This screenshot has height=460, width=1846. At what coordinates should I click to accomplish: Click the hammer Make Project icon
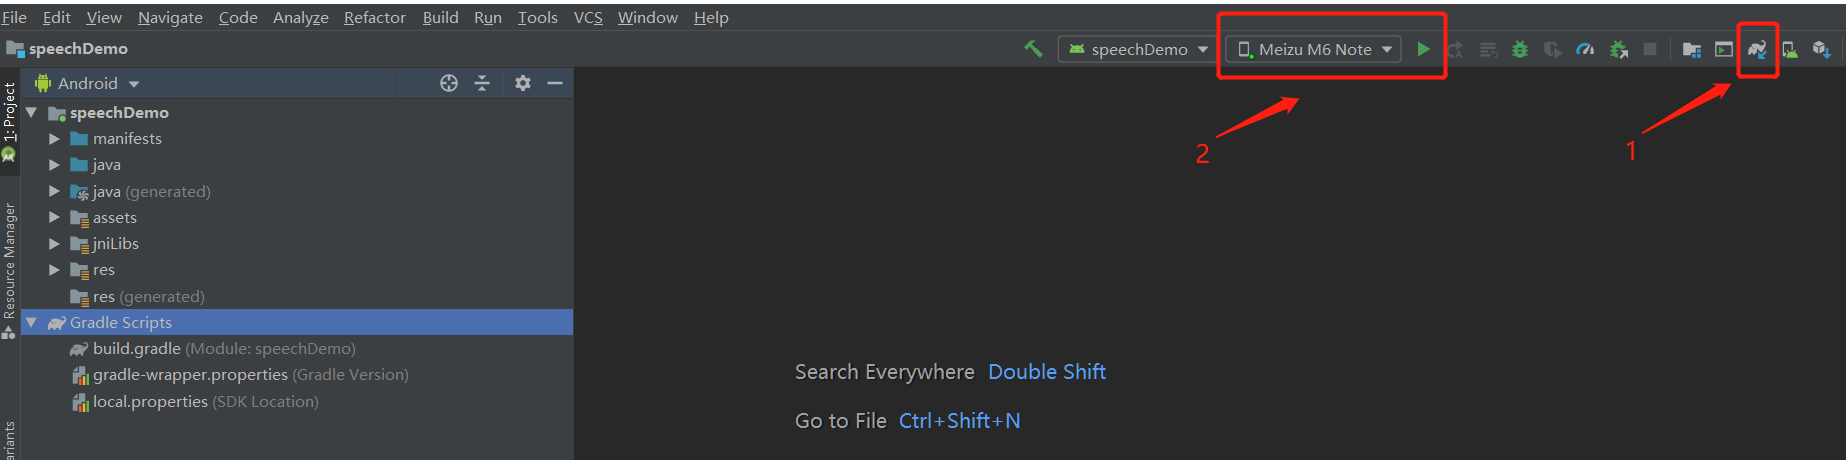[1033, 49]
